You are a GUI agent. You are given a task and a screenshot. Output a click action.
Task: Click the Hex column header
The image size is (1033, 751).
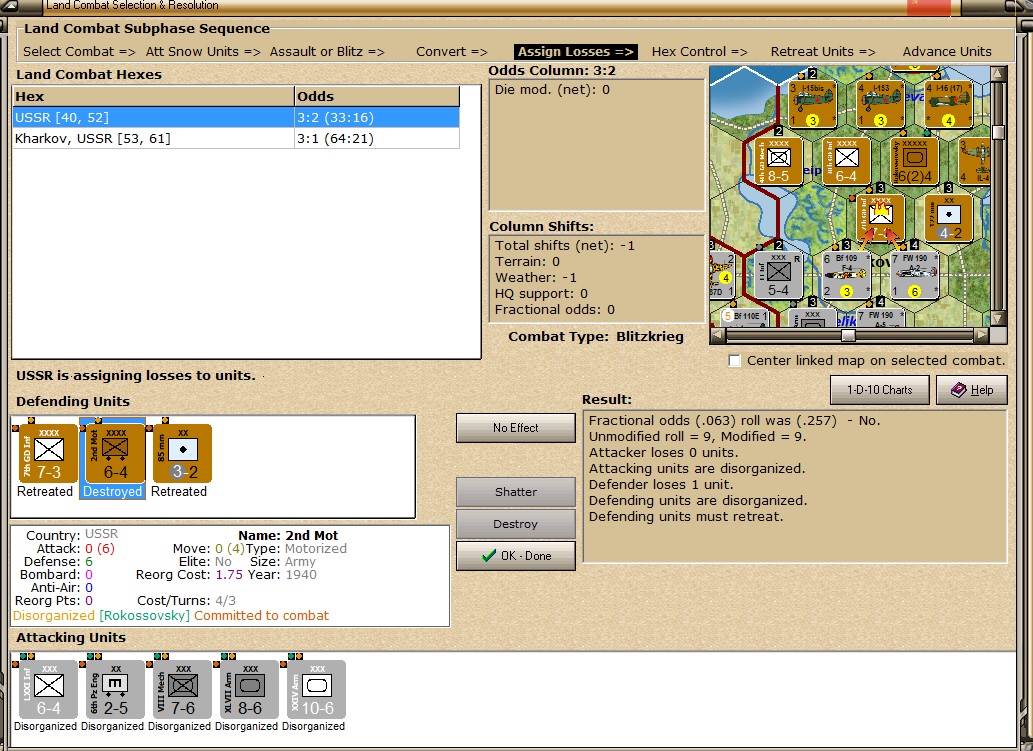(x=154, y=96)
